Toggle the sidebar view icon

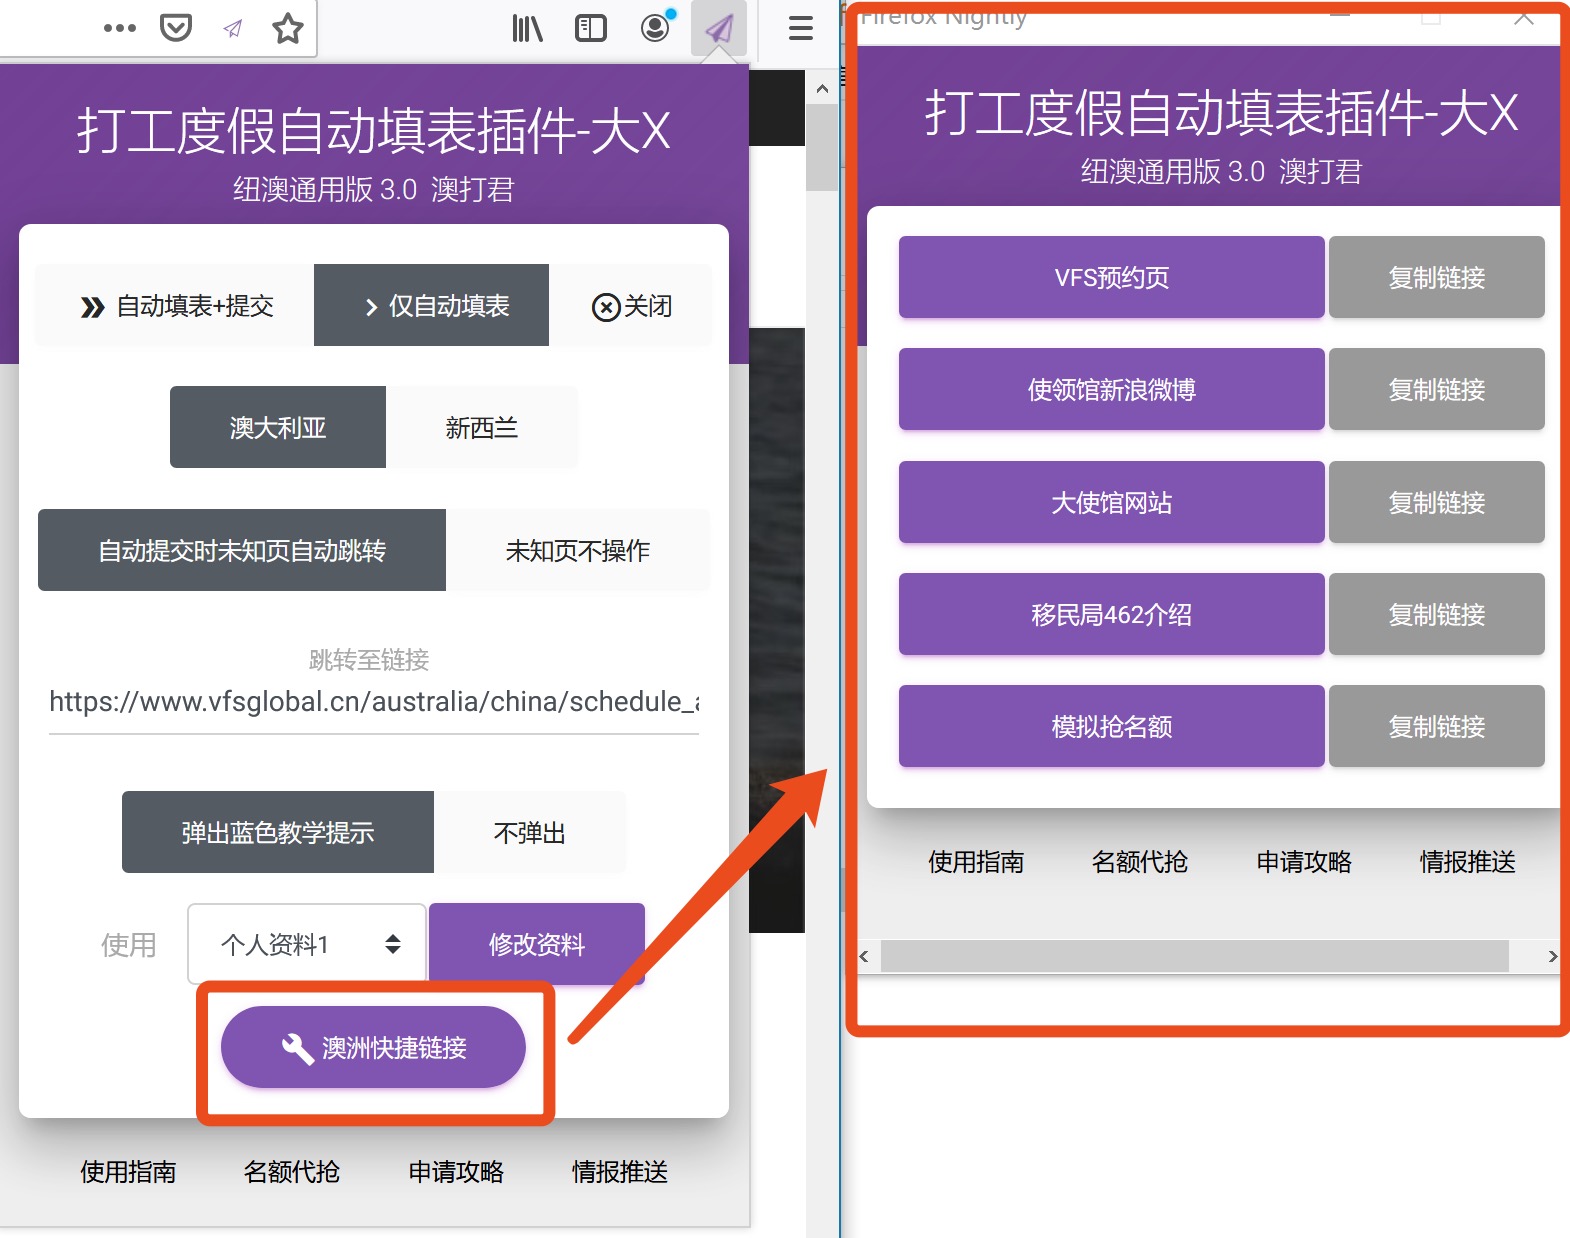coord(590,28)
